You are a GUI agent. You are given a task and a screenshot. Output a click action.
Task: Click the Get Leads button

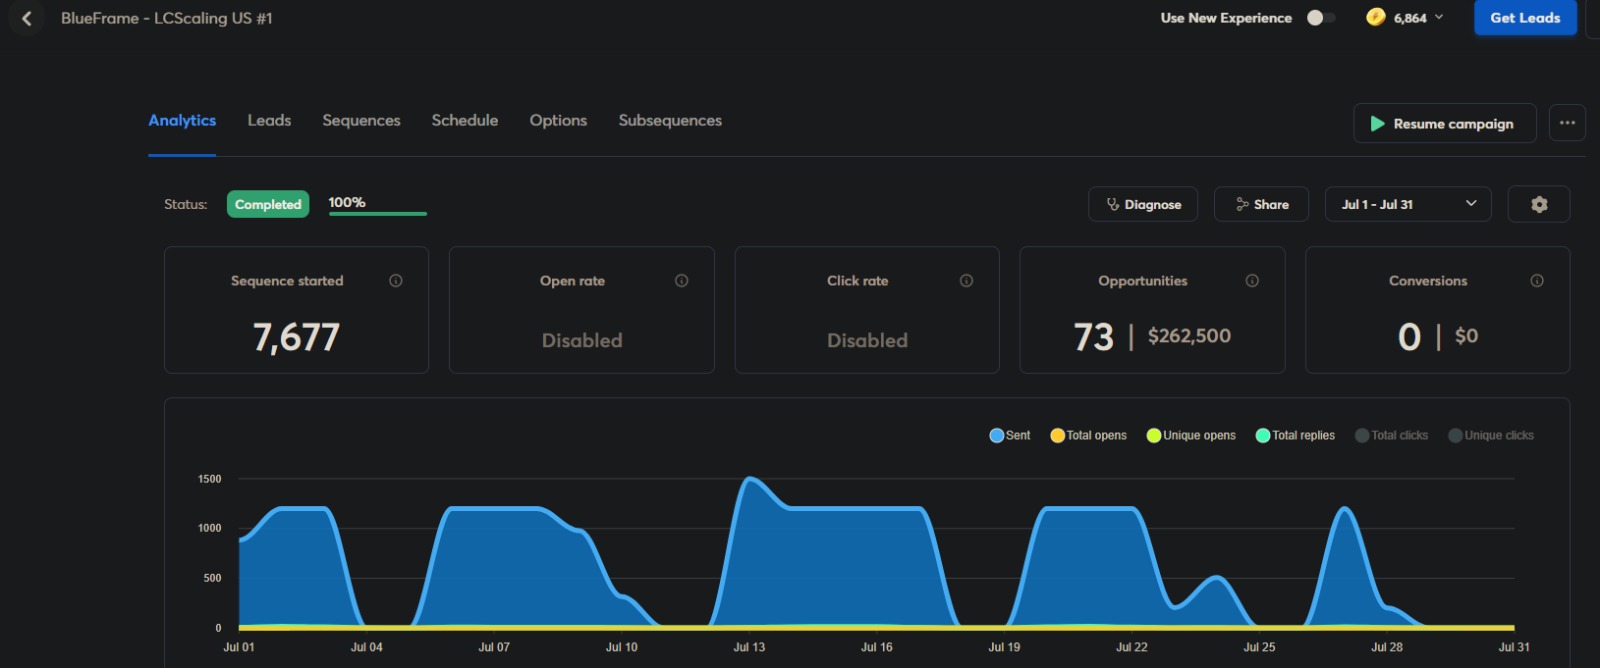click(1525, 18)
